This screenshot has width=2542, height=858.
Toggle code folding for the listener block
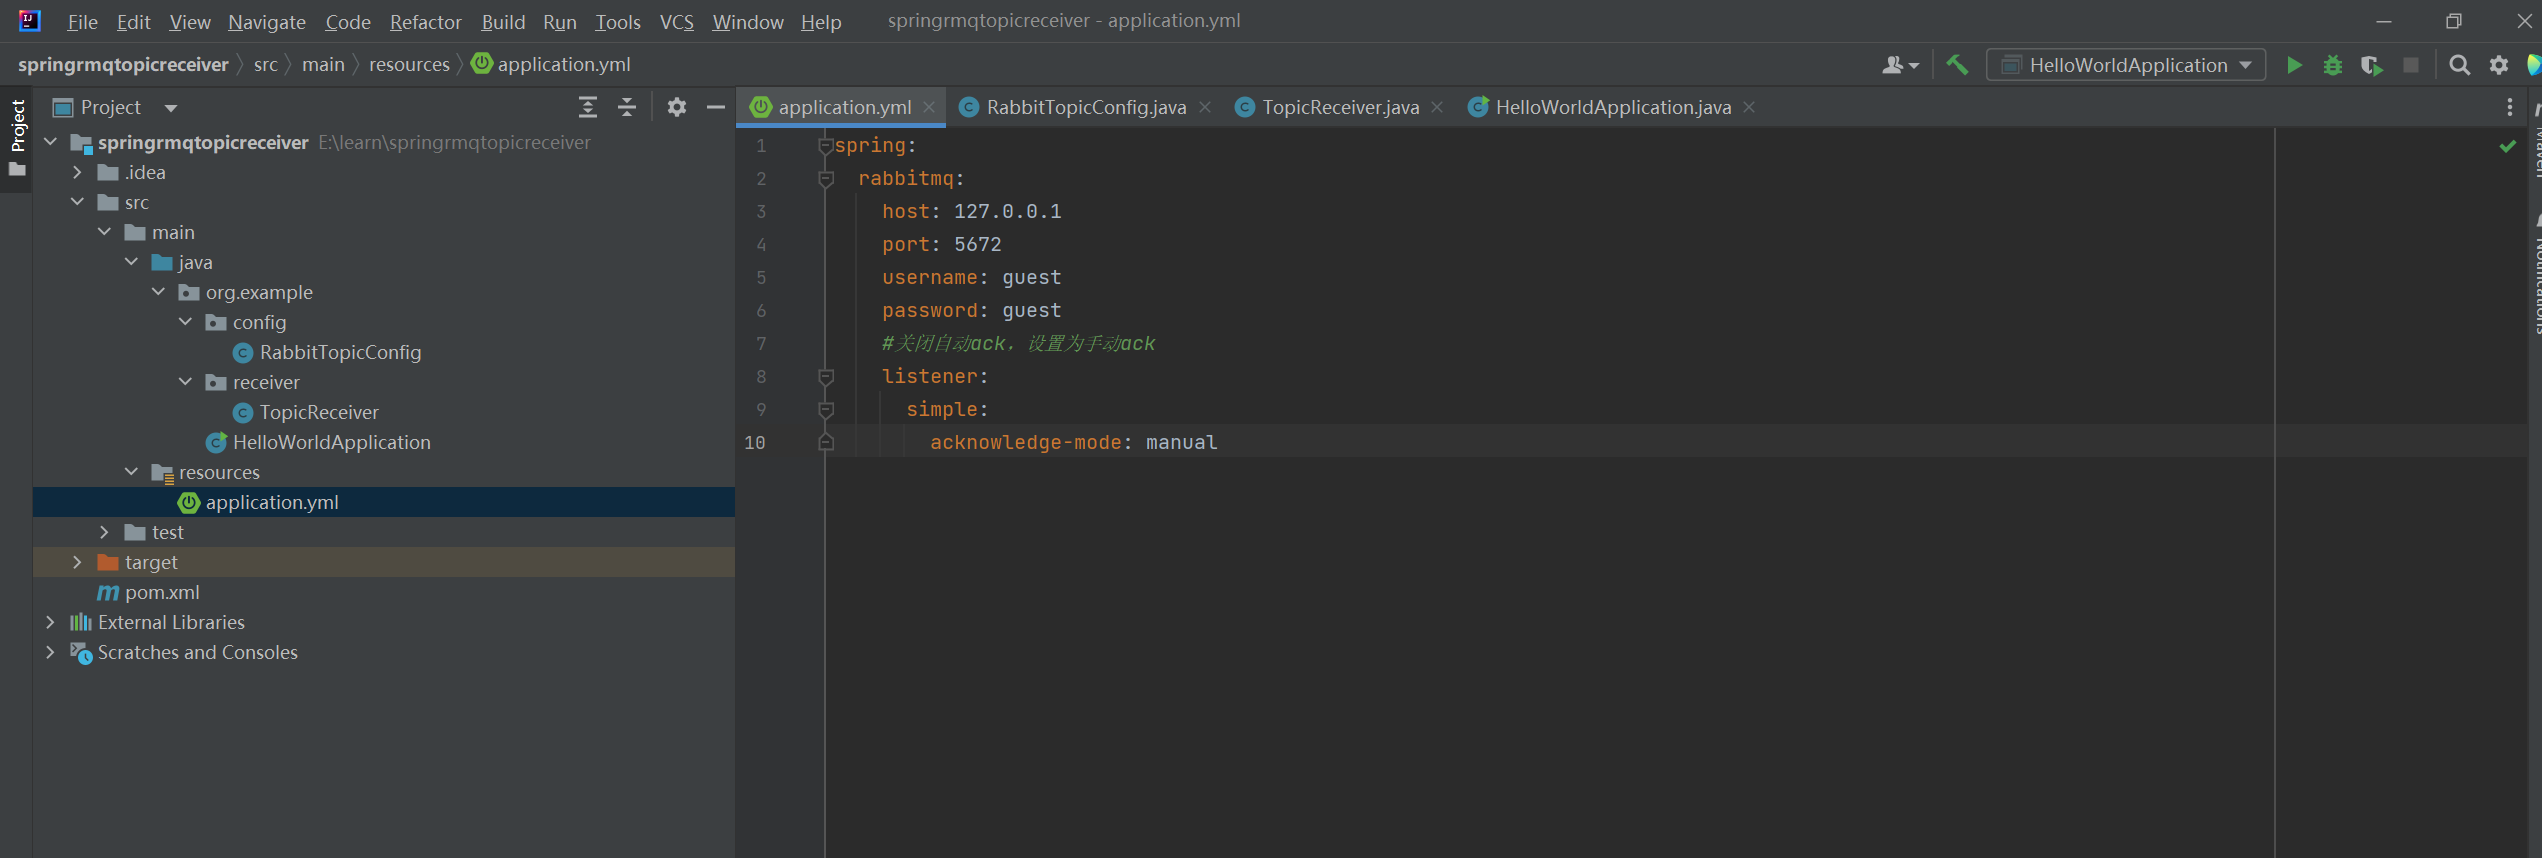tap(826, 377)
